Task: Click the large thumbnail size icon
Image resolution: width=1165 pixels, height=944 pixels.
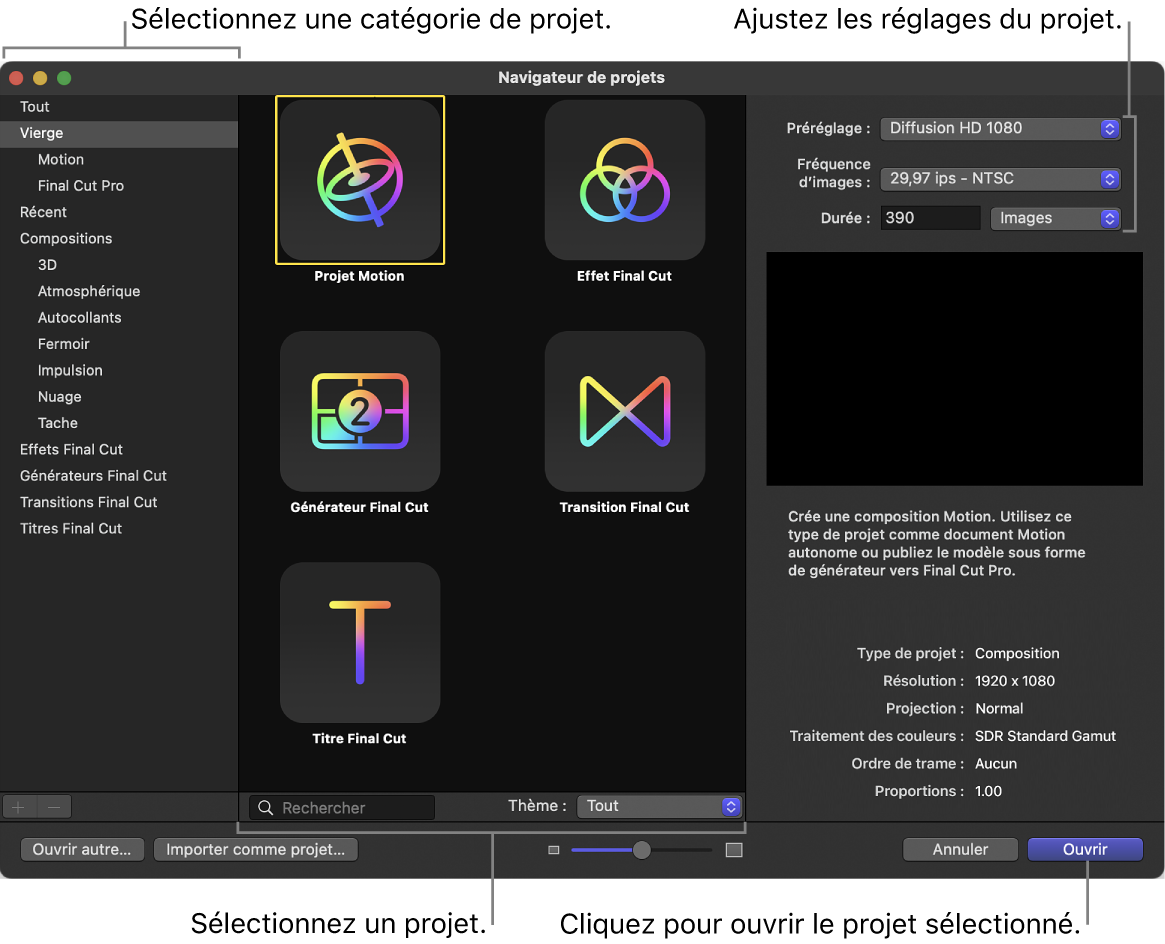Action: (x=734, y=850)
